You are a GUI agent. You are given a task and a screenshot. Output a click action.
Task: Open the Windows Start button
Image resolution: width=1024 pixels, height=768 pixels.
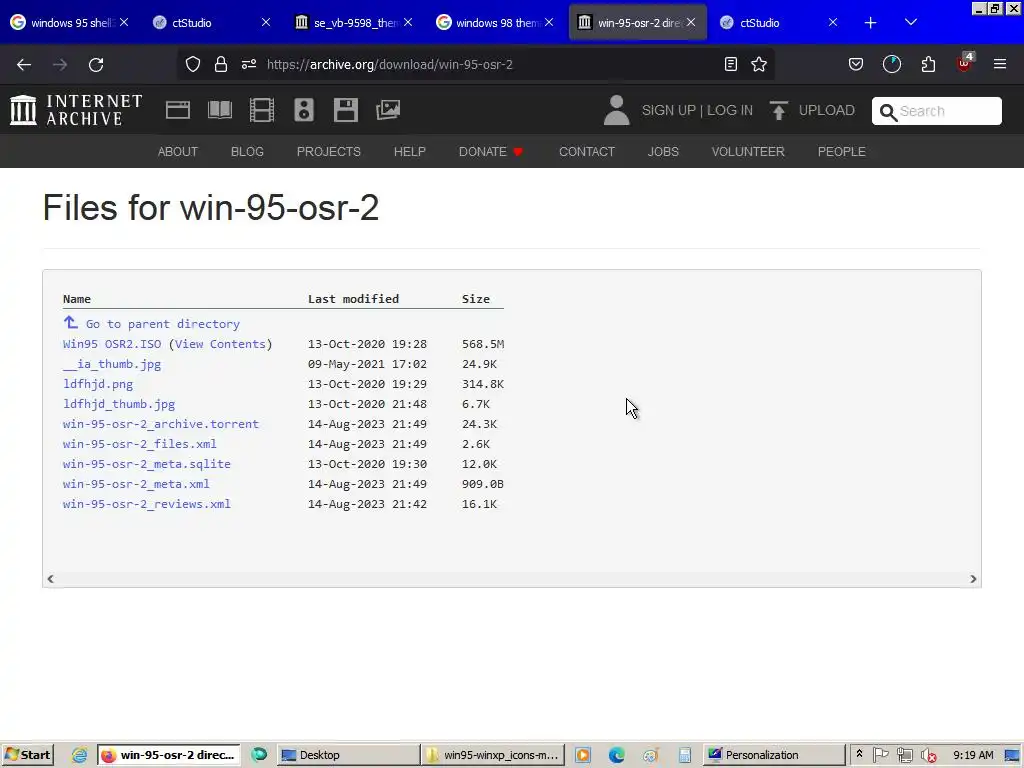pyautogui.click(x=27, y=755)
